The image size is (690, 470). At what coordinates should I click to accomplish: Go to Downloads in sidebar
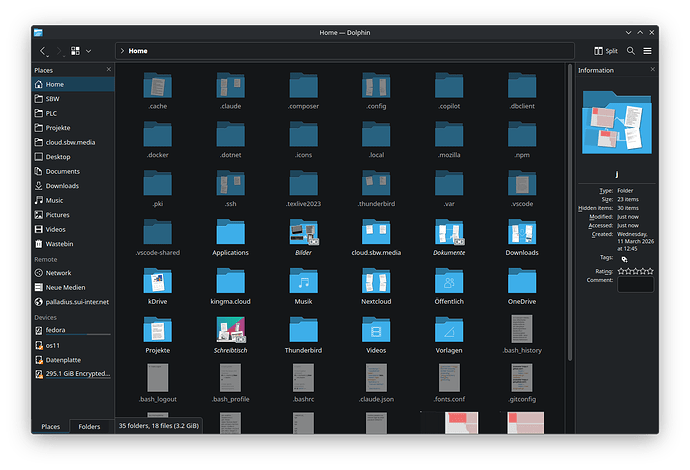pos(73,186)
